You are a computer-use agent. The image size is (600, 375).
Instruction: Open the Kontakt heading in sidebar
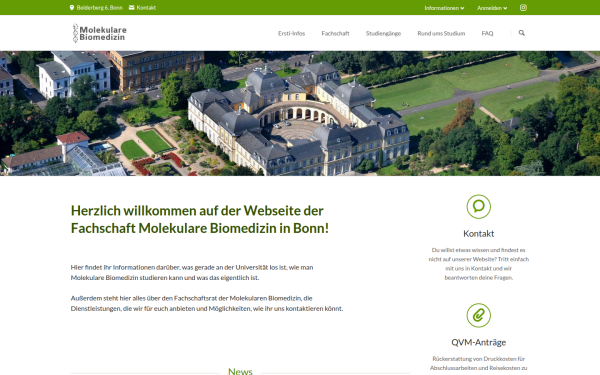478,233
